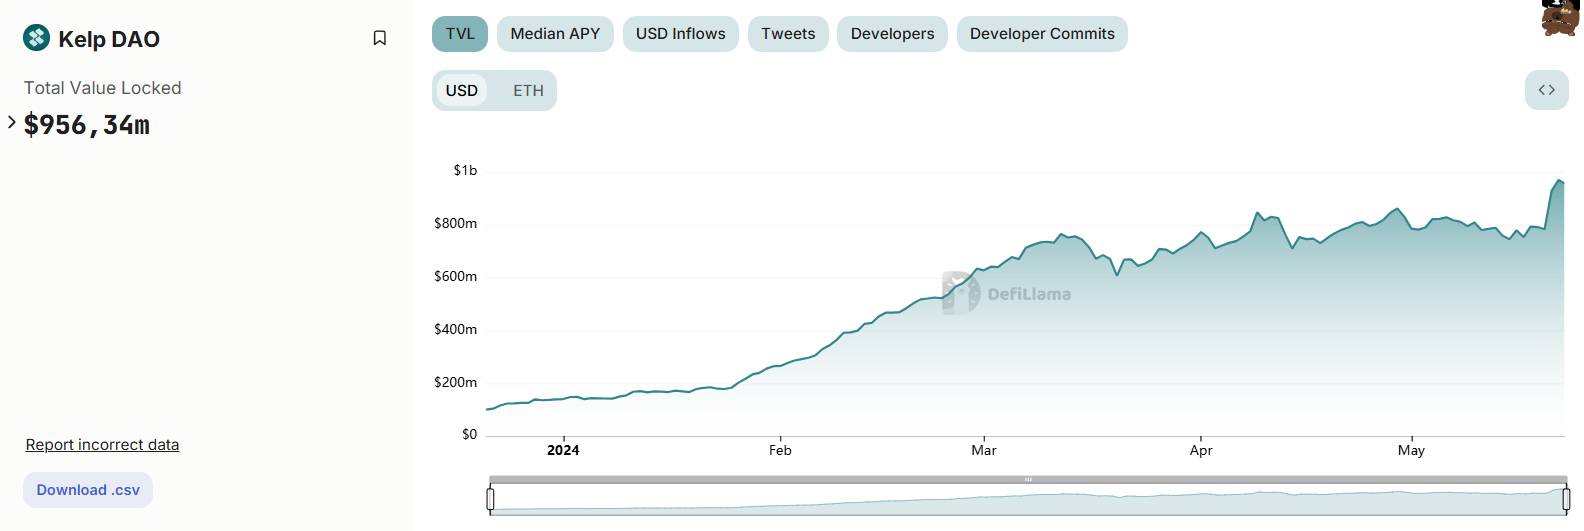Click the Total Value Locked label
This screenshot has width=1584, height=531.
coord(102,88)
